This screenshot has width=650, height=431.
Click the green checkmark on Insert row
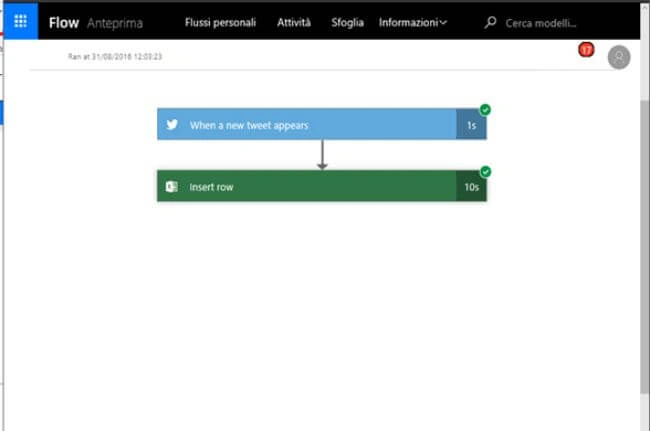[485, 172]
